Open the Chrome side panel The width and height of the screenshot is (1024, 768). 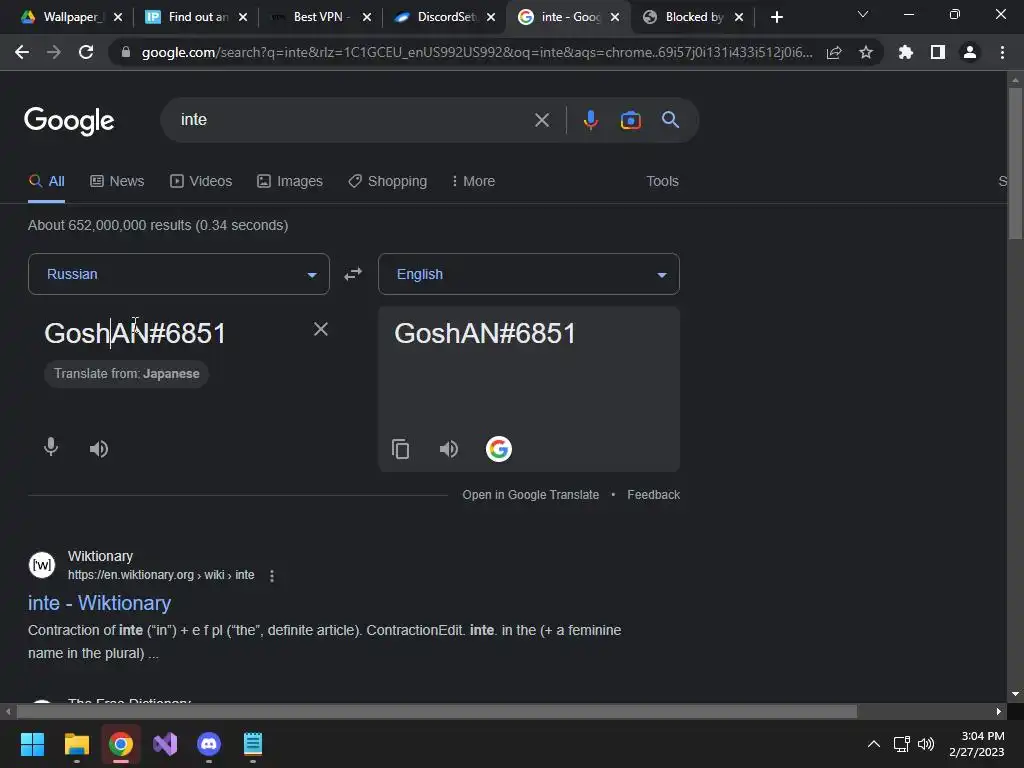[x=938, y=52]
